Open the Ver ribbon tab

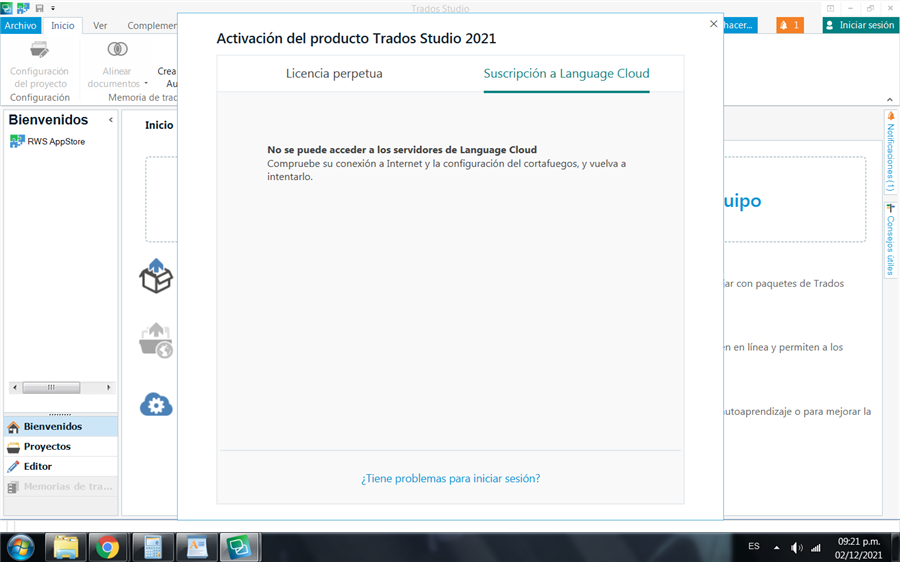(x=100, y=25)
